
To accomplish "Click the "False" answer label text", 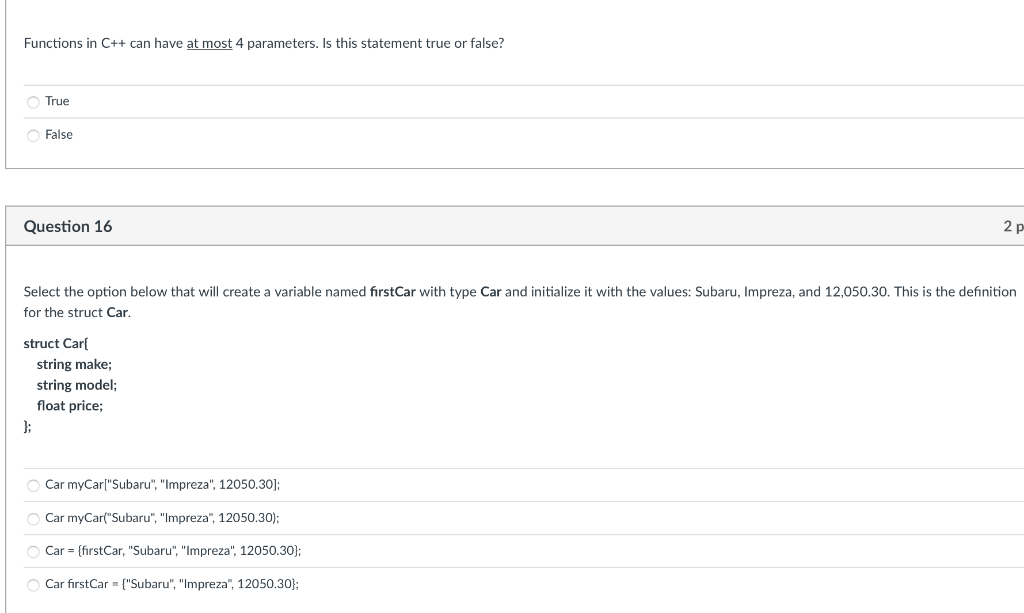I will (59, 134).
